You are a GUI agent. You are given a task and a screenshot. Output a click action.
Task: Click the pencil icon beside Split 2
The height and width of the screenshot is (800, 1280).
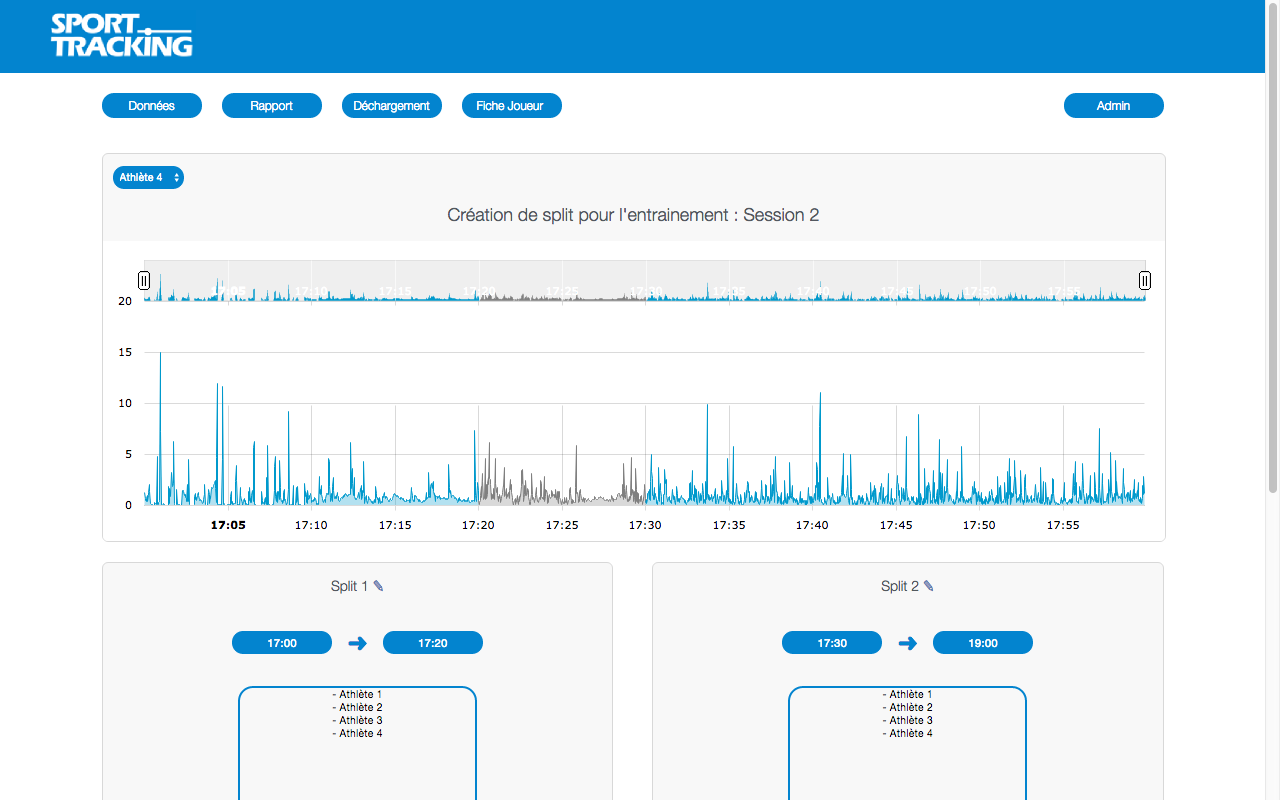pyautogui.click(x=929, y=586)
